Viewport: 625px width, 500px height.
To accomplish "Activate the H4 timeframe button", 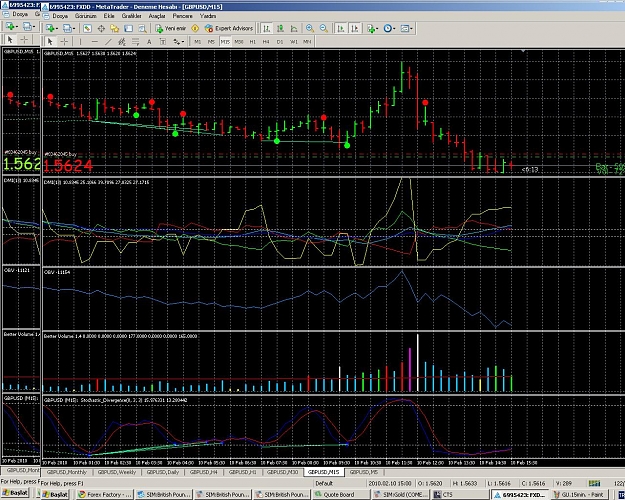I will [x=266, y=41].
